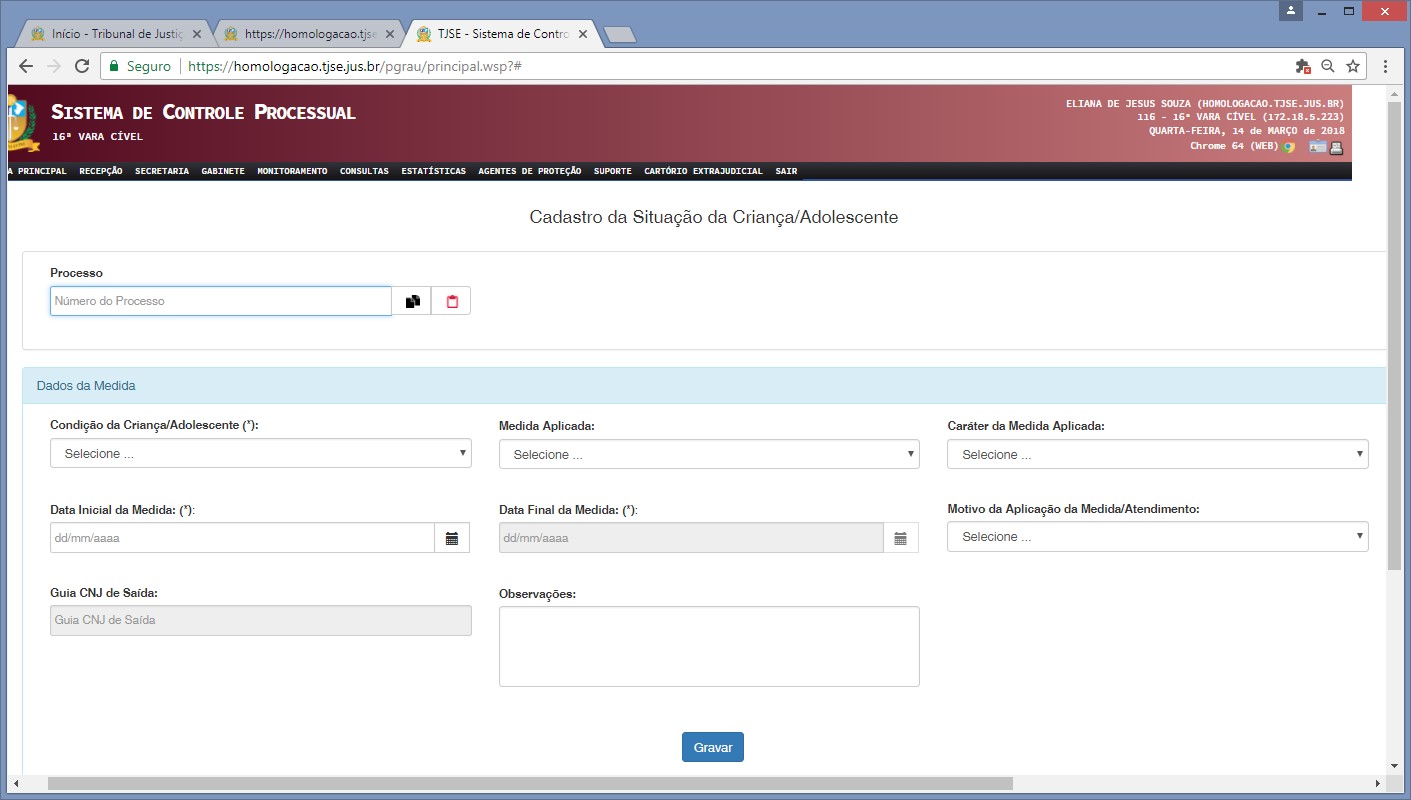Screen dimensions: 1411x800
Task: Click the Observações text area
Action: click(x=708, y=646)
